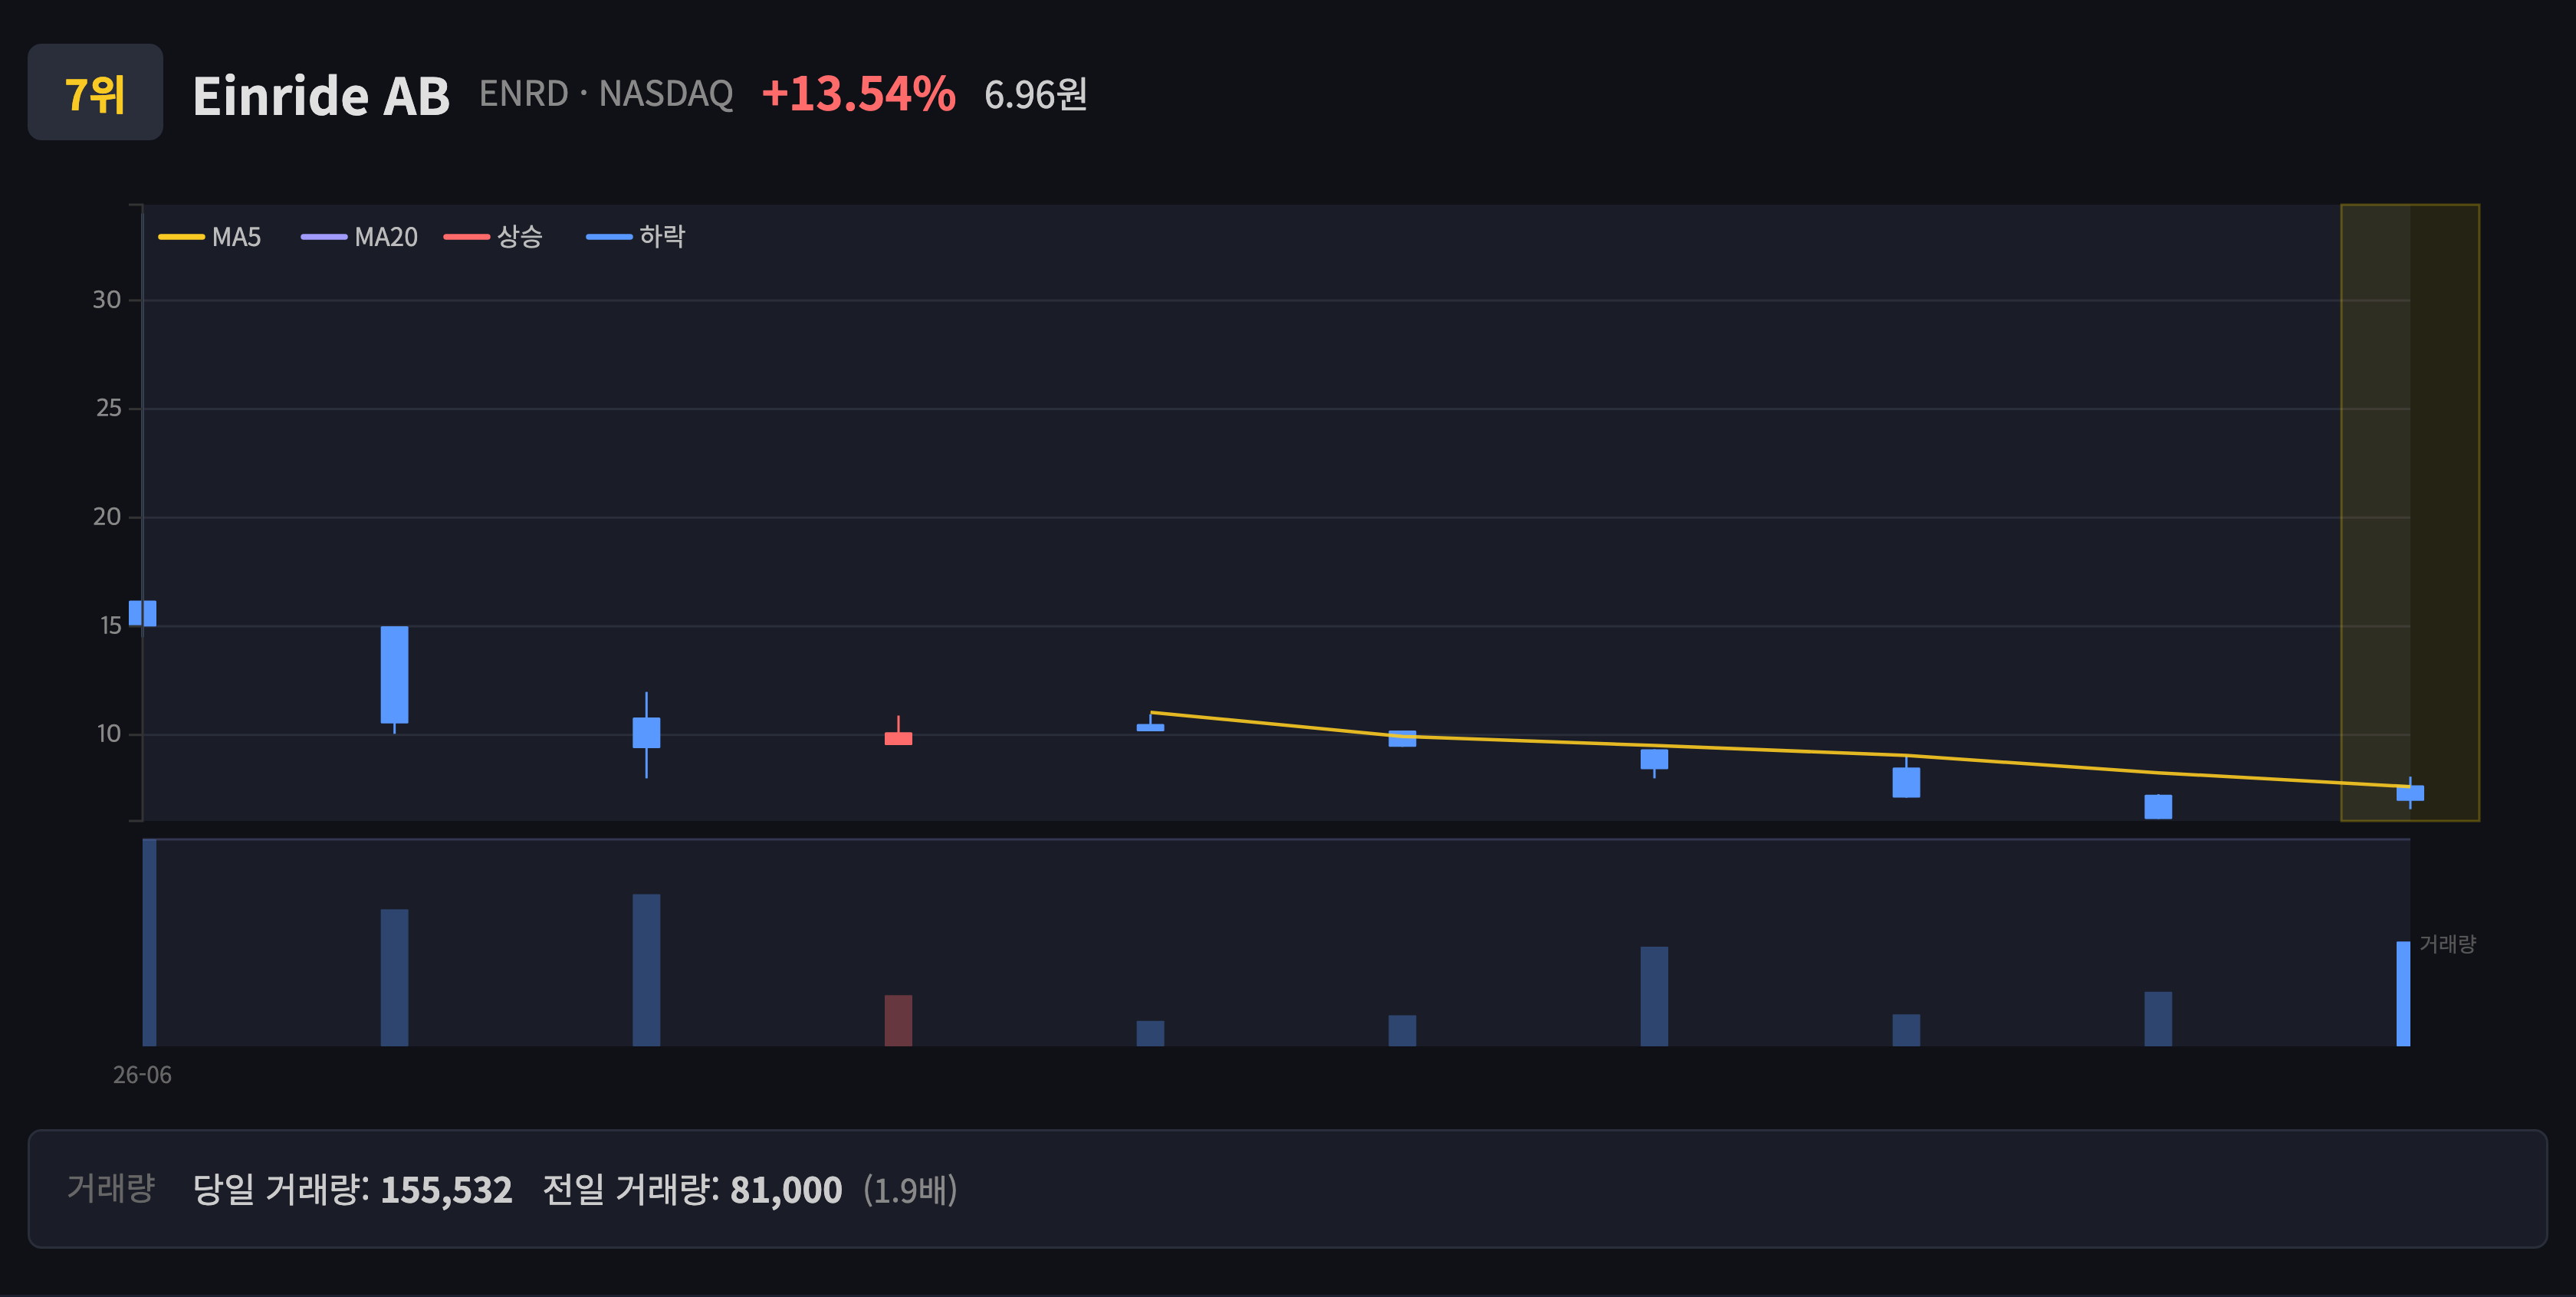Click the +13.54% change value
The image size is (2576, 1297).
tap(858, 94)
